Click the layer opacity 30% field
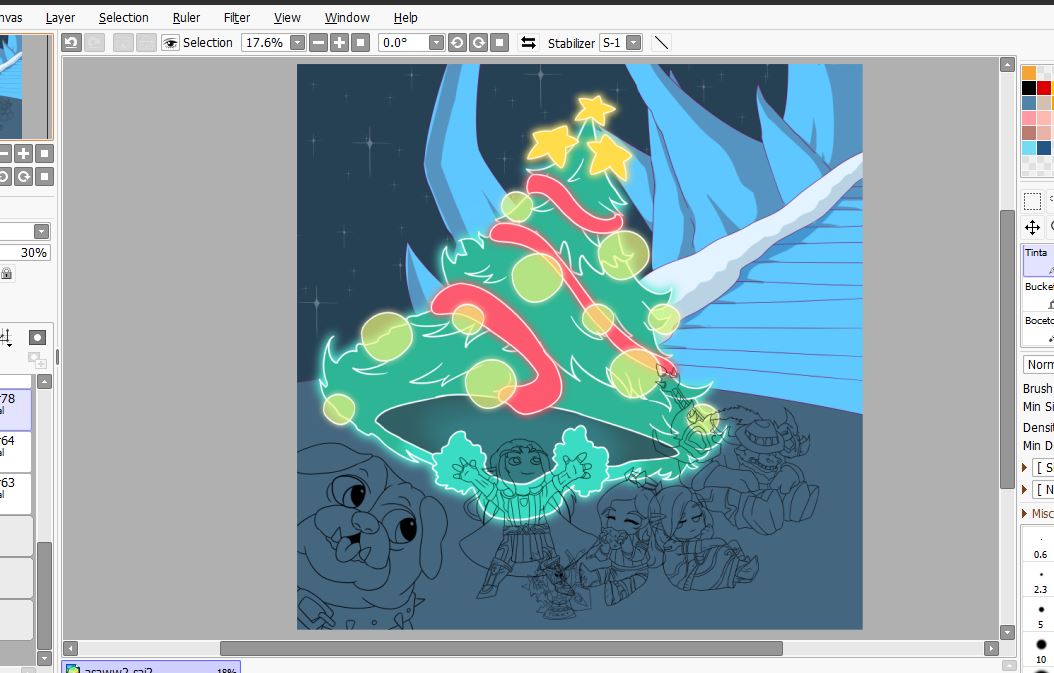 (x=25, y=253)
